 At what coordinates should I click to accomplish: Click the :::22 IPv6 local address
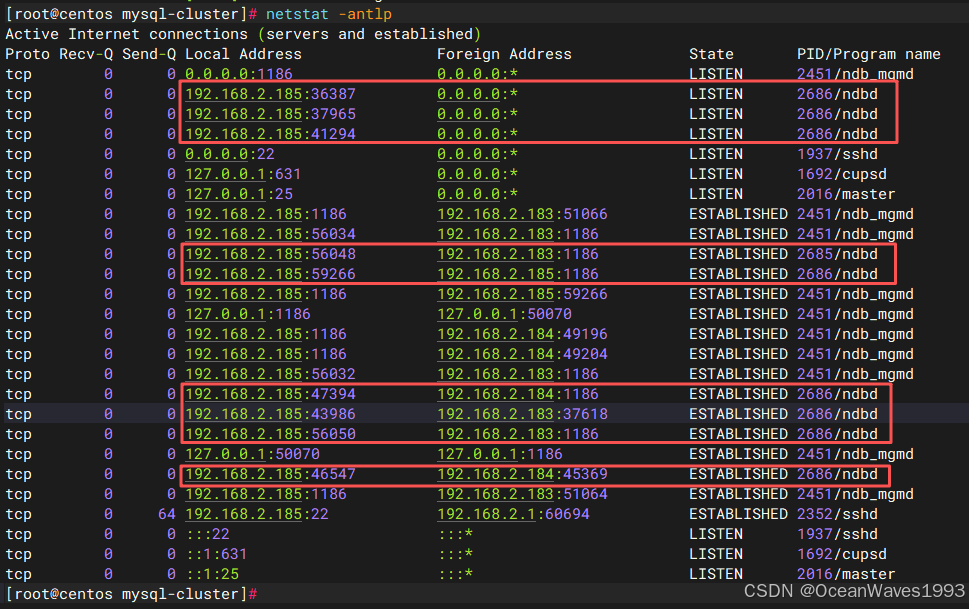207,534
